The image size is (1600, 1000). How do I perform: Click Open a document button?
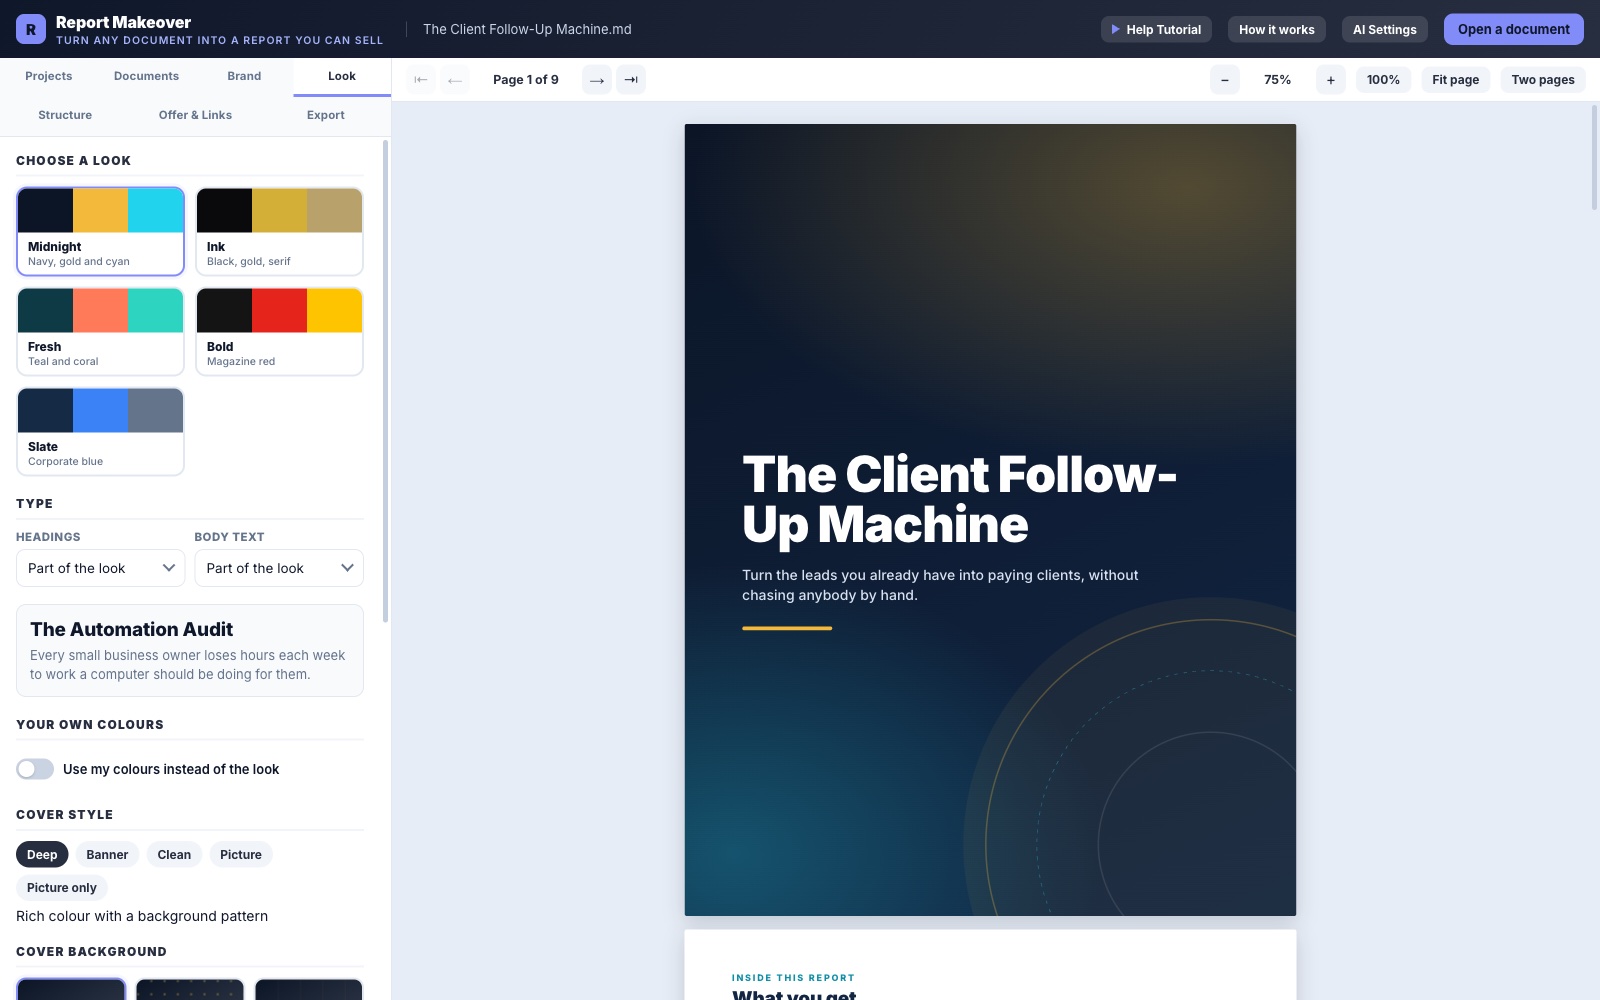(x=1514, y=29)
